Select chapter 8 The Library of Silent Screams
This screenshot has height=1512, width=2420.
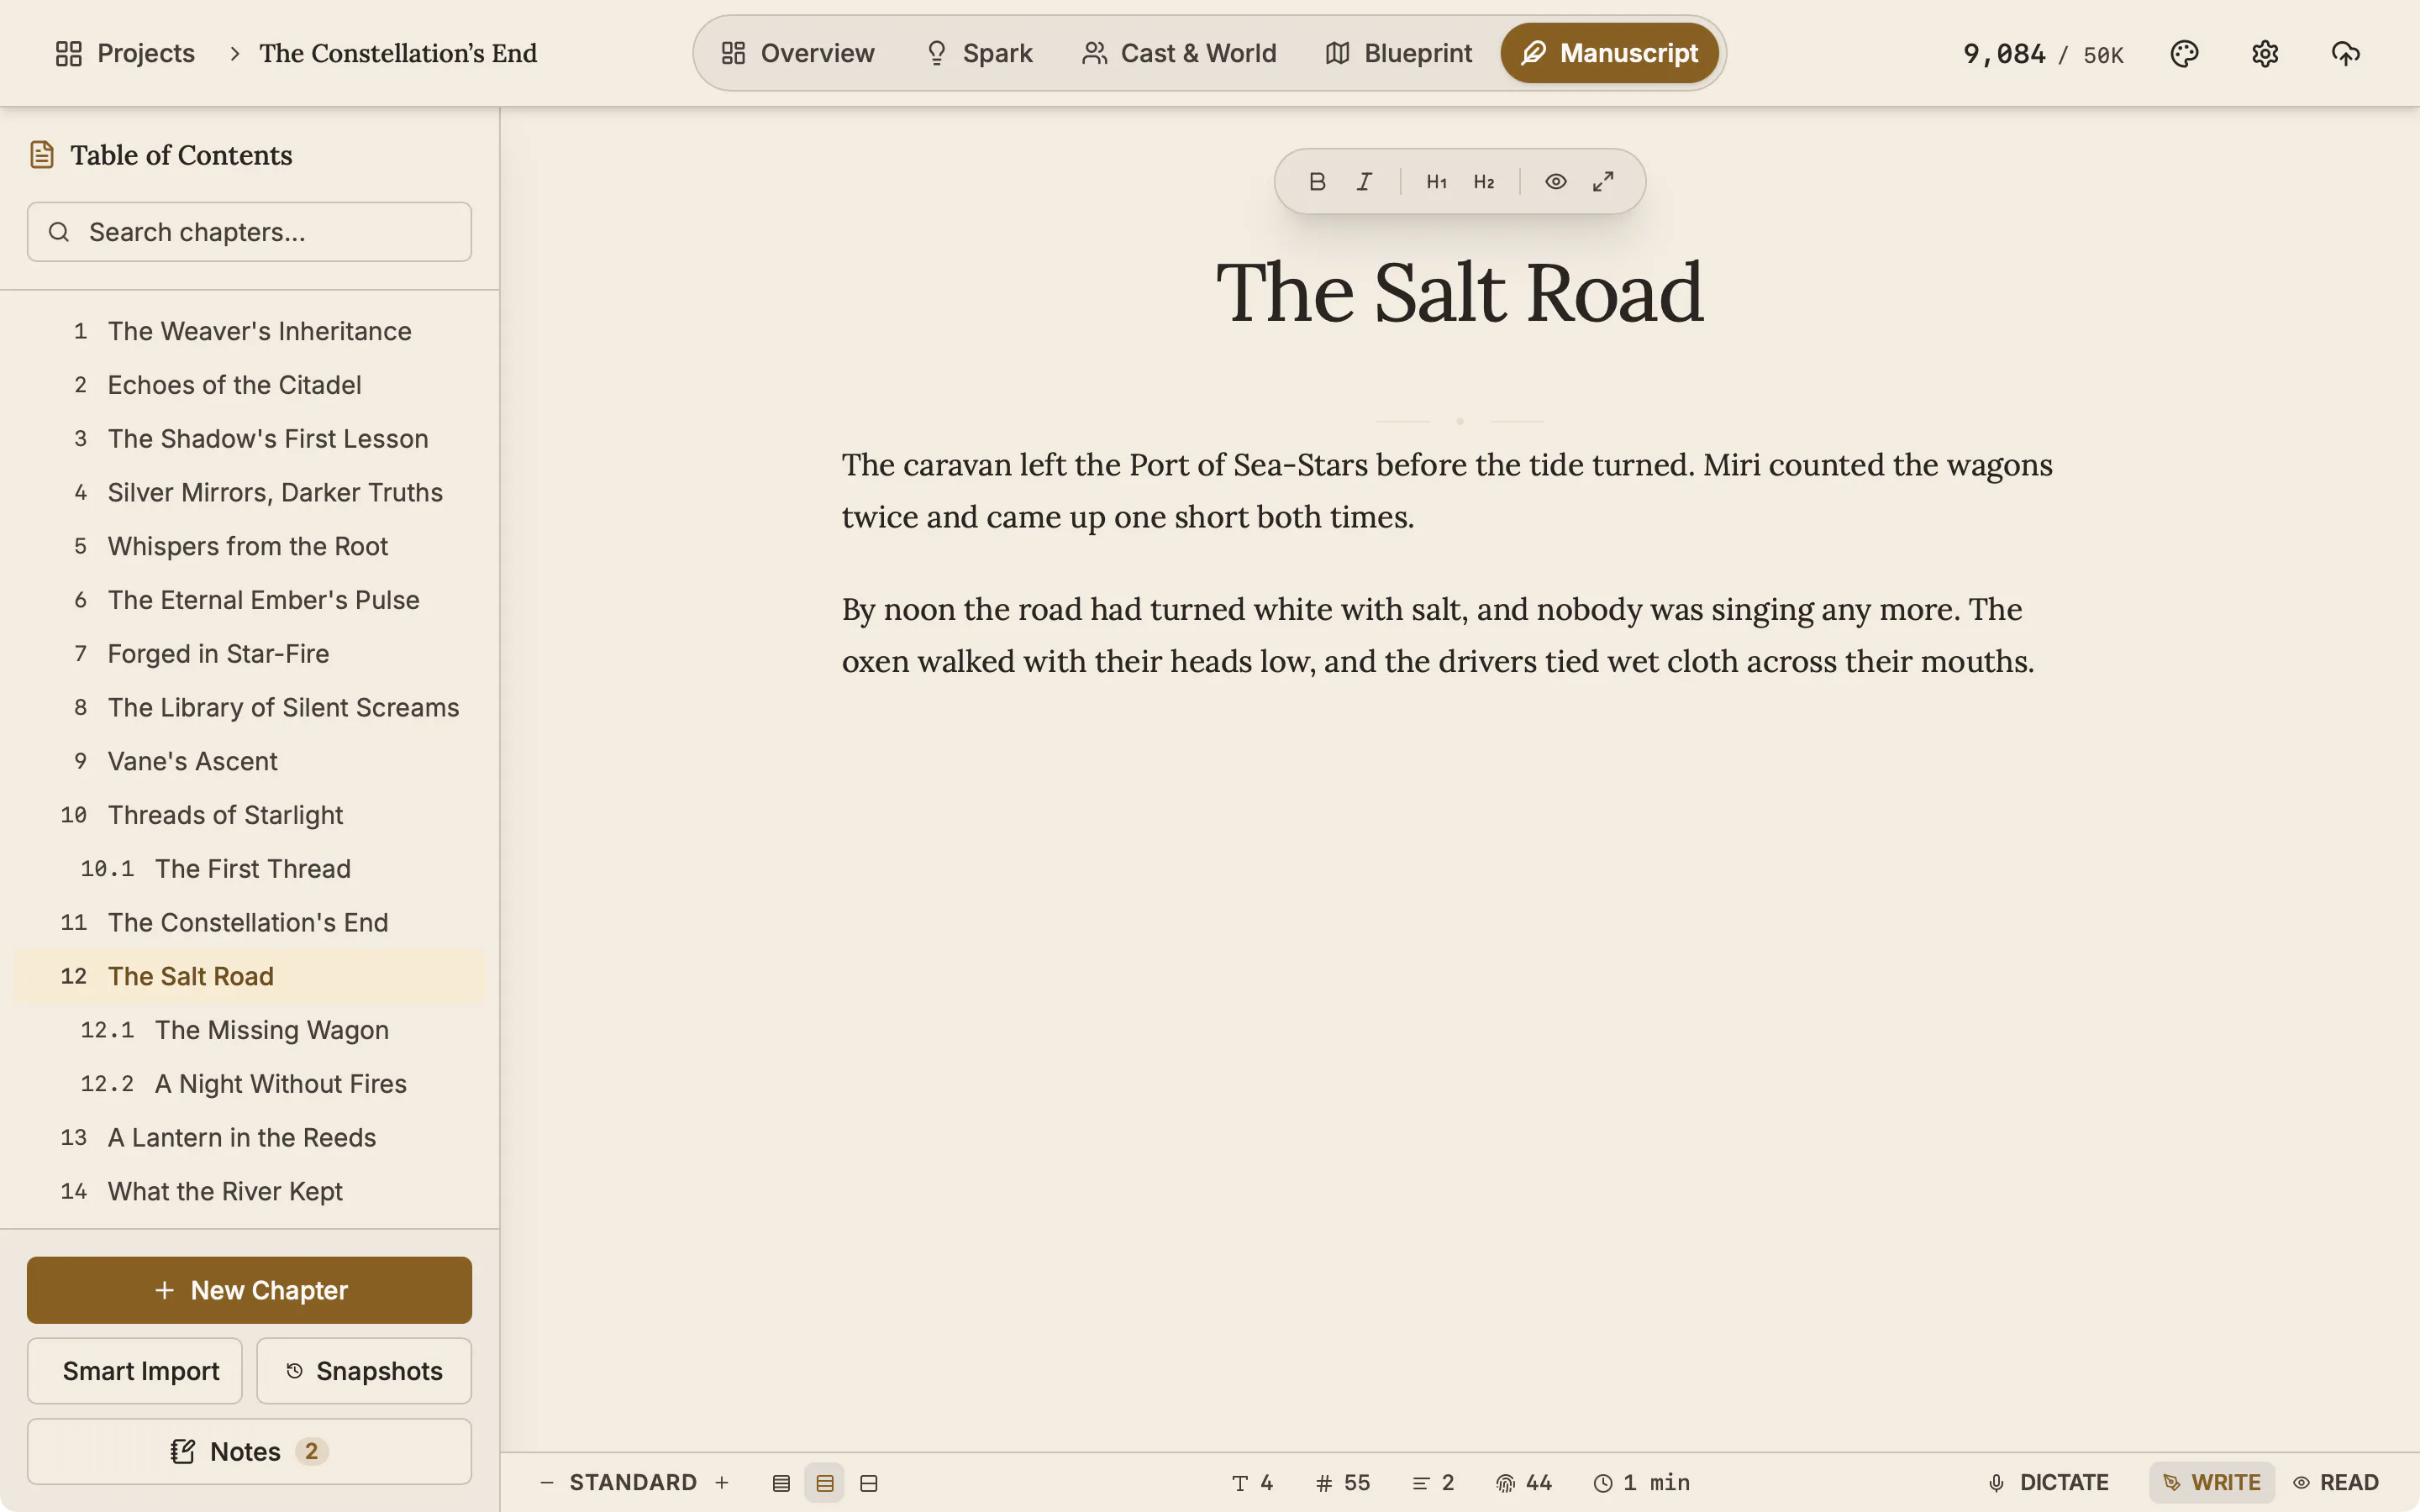pyautogui.click(x=249, y=708)
